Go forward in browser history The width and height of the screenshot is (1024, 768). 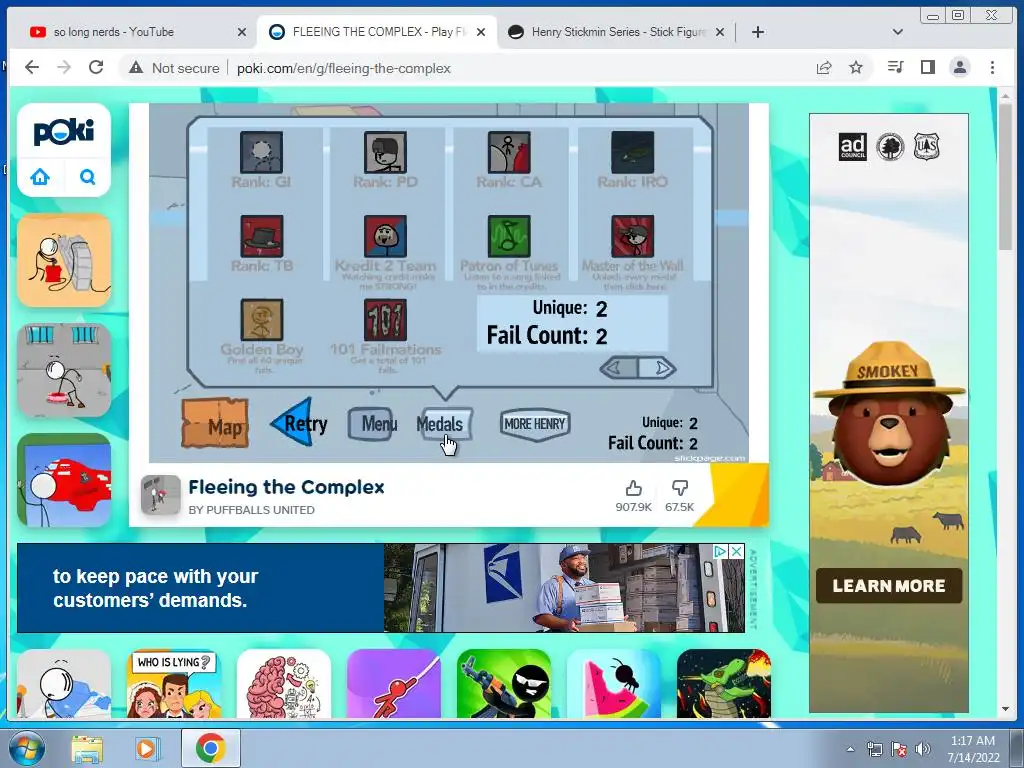tap(64, 67)
